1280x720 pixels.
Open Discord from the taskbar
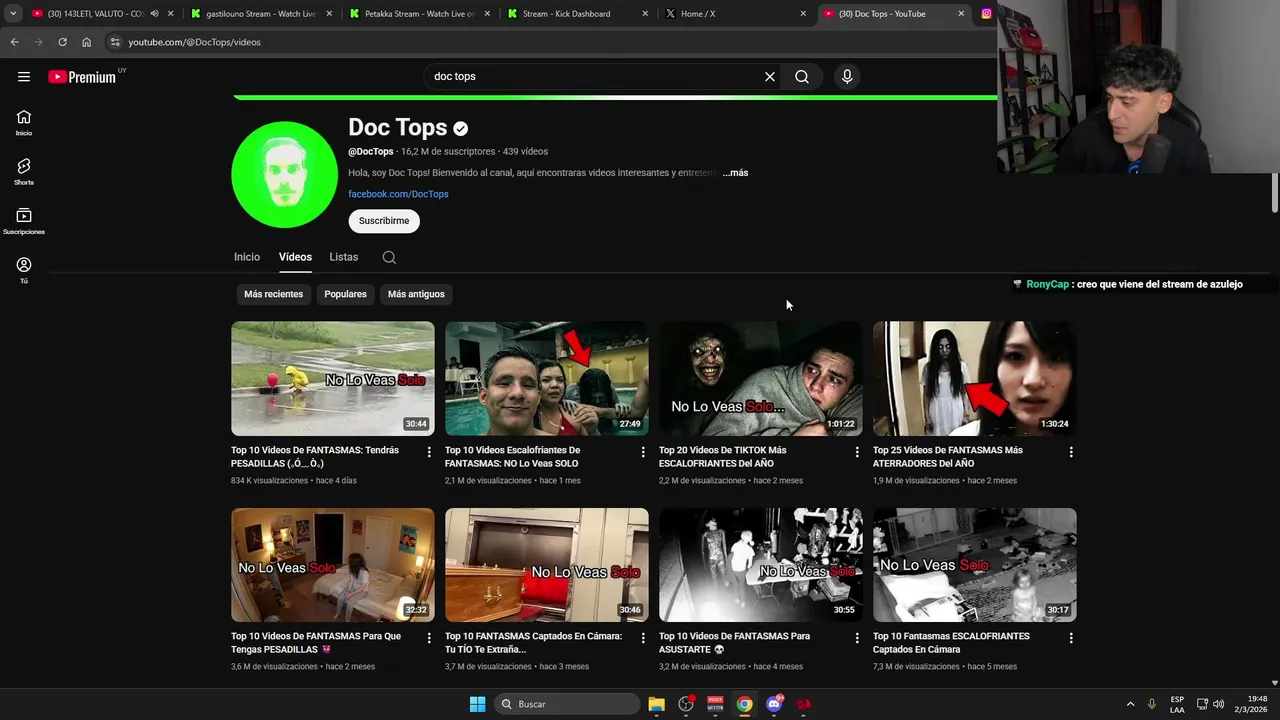pos(774,704)
